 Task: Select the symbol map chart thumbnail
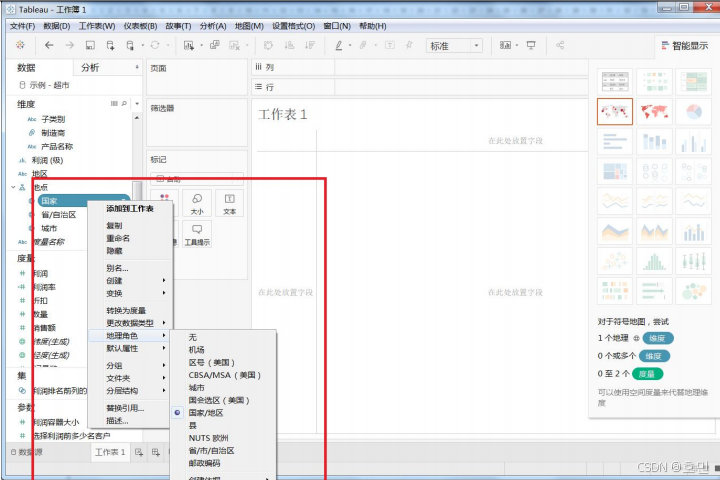point(615,111)
